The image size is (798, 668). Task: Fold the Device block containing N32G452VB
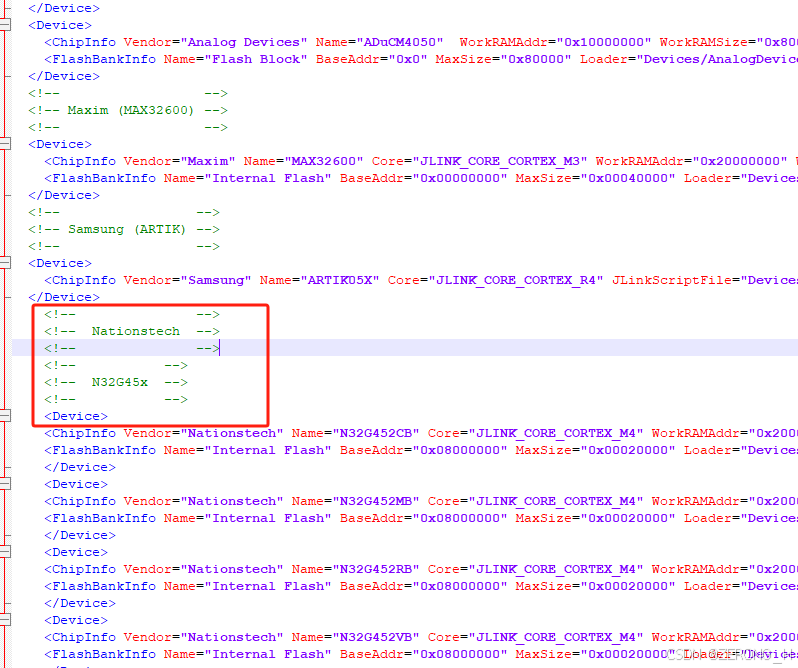5,620
